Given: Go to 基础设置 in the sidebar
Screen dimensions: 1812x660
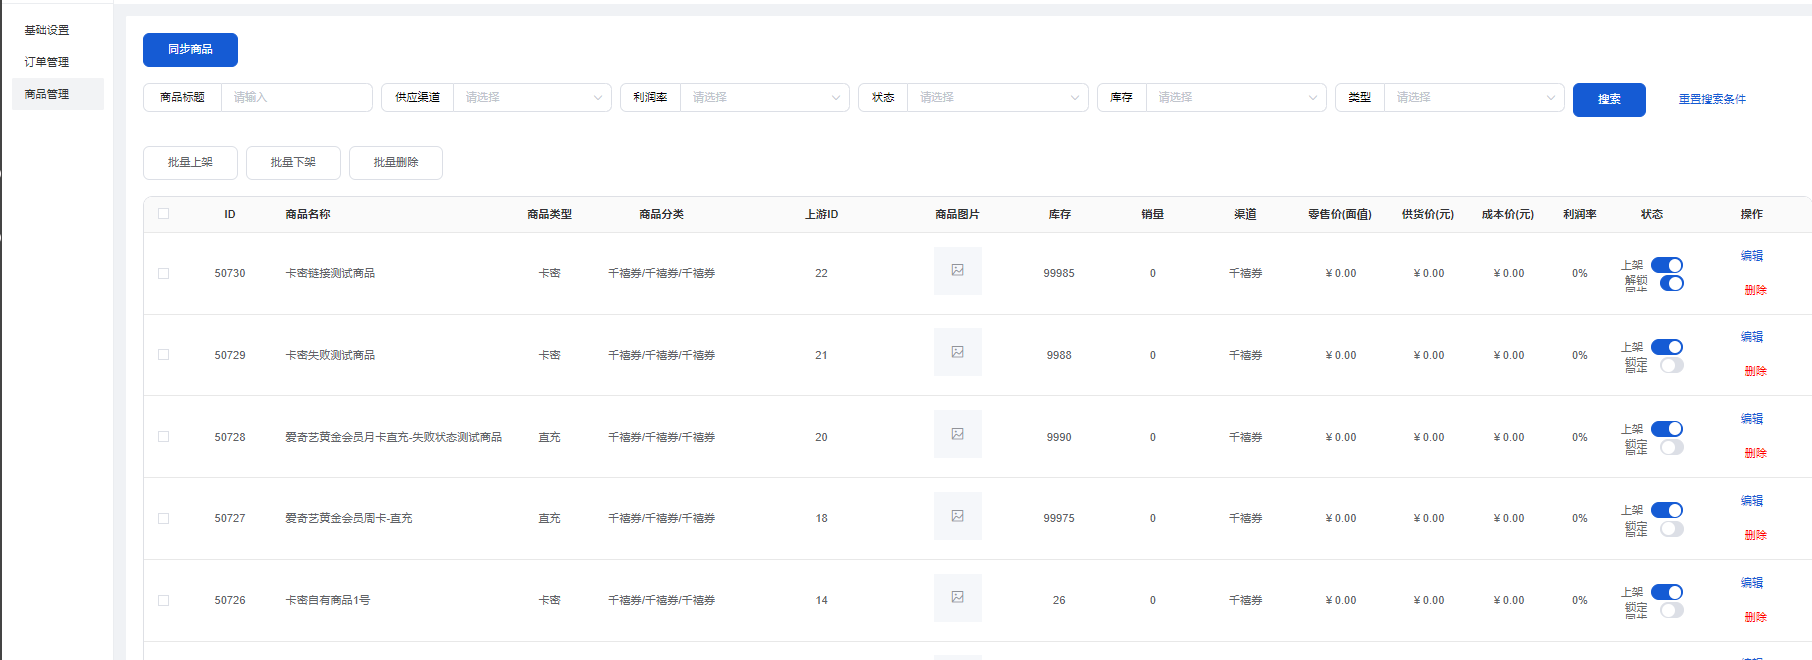Looking at the screenshot, I should pos(47,30).
